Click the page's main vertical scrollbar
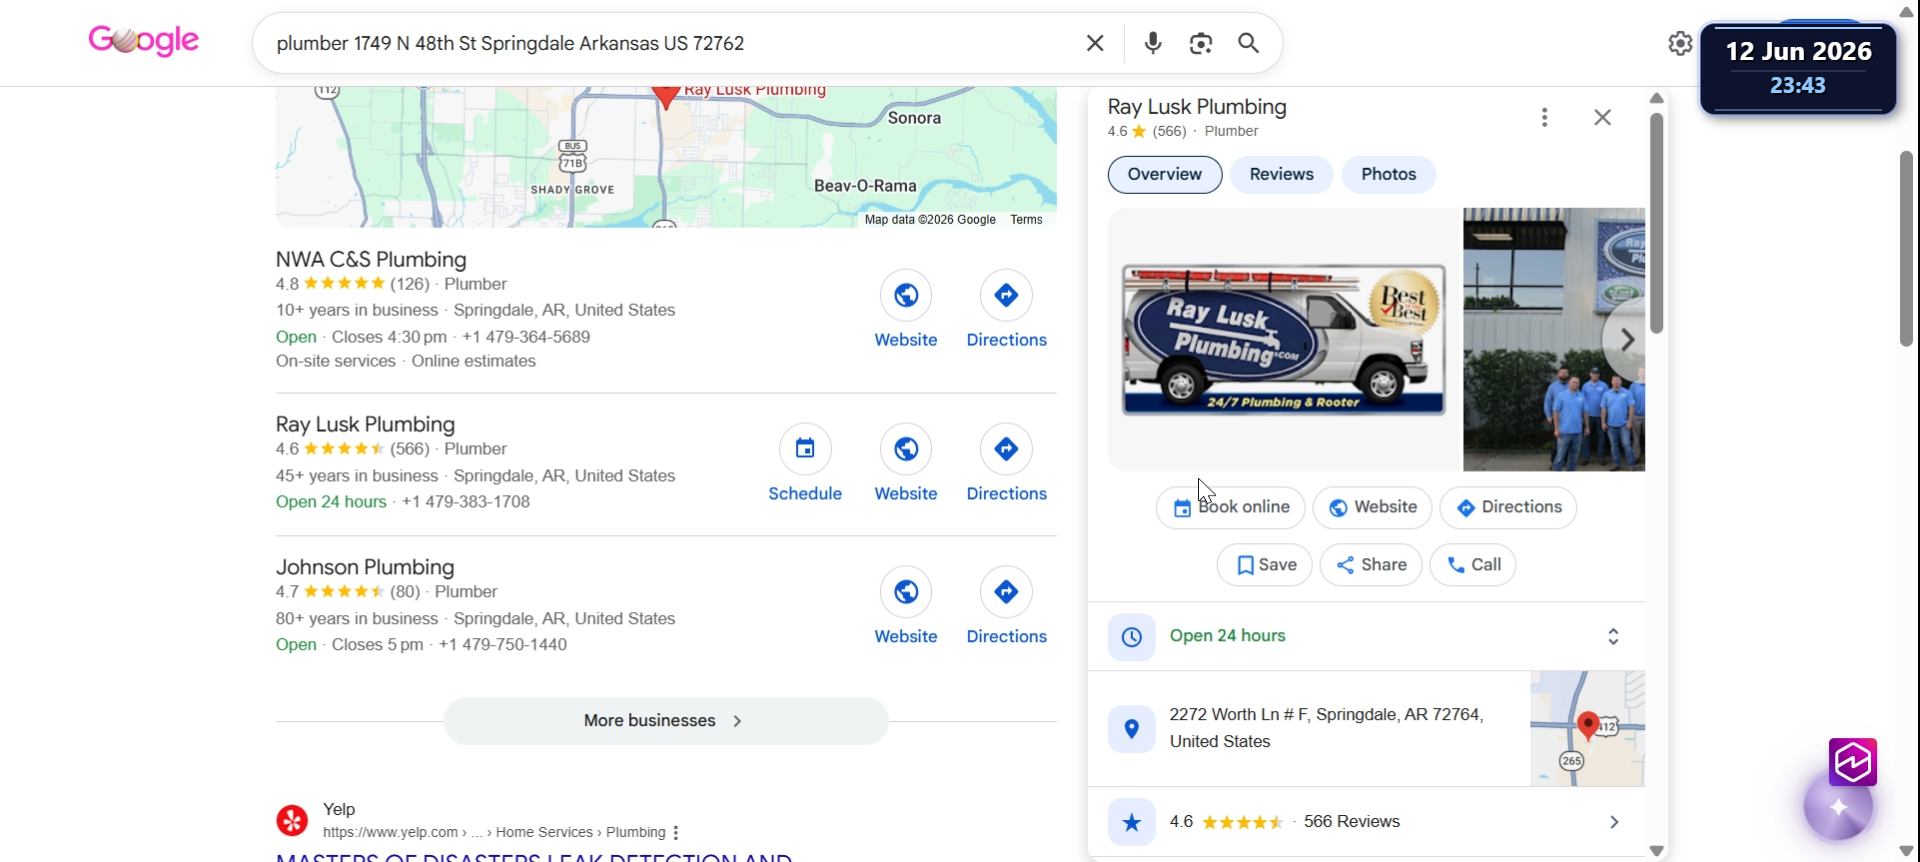 (x=1907, y=249)
